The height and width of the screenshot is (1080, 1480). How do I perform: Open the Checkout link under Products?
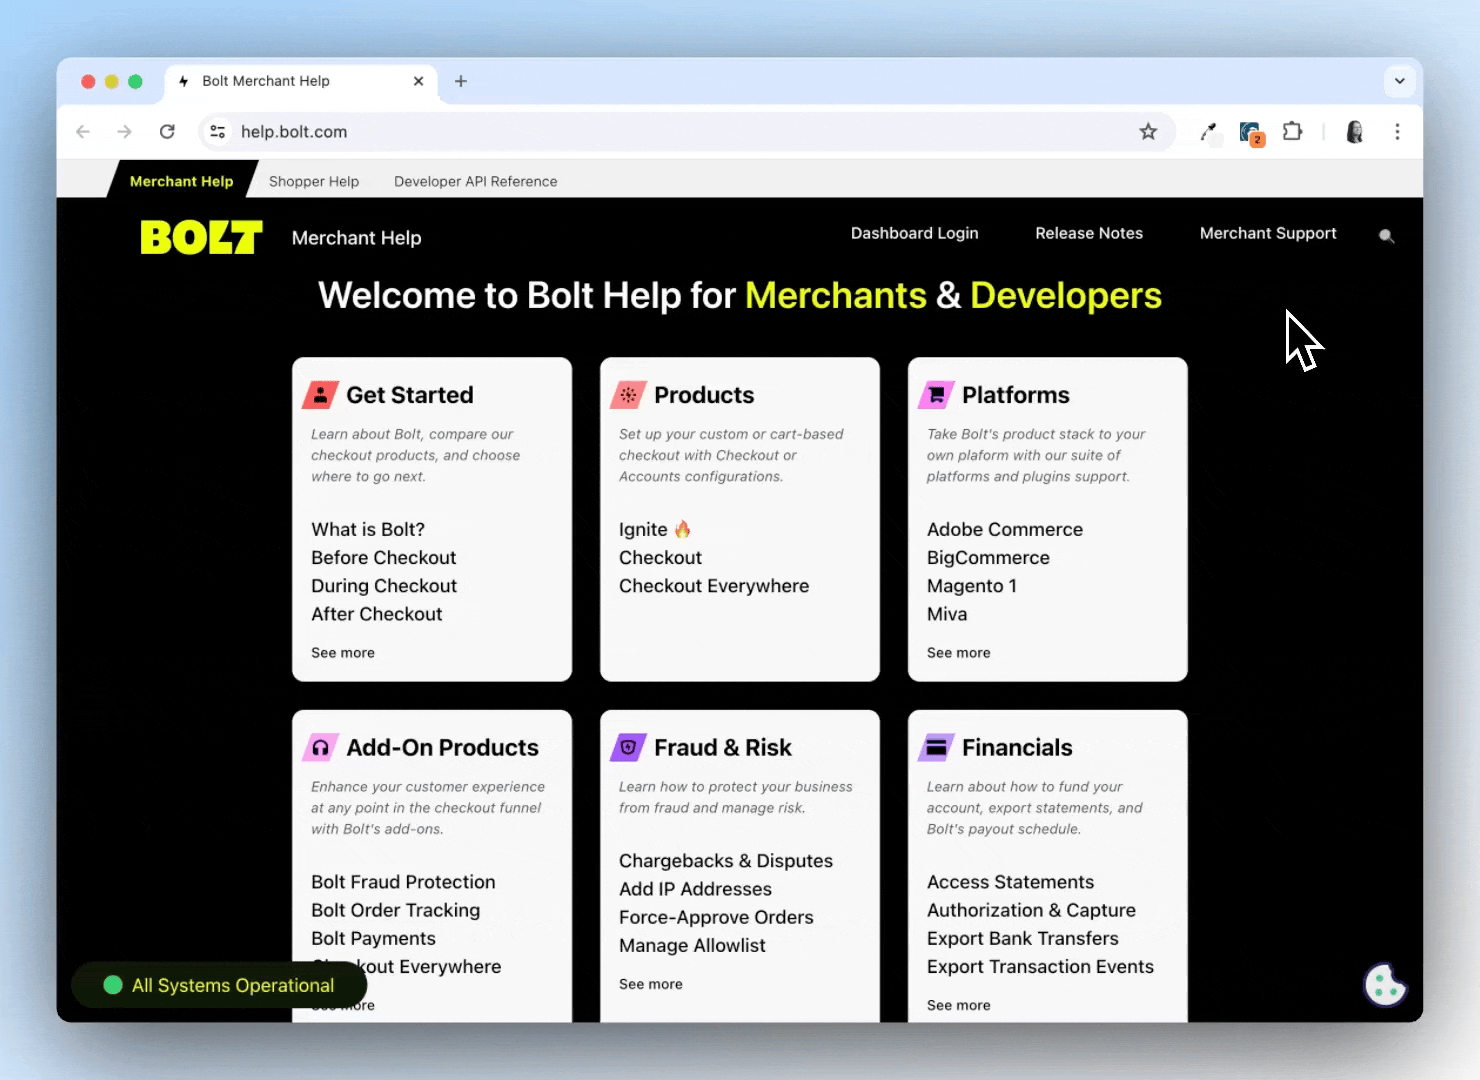tap(660, 557)
